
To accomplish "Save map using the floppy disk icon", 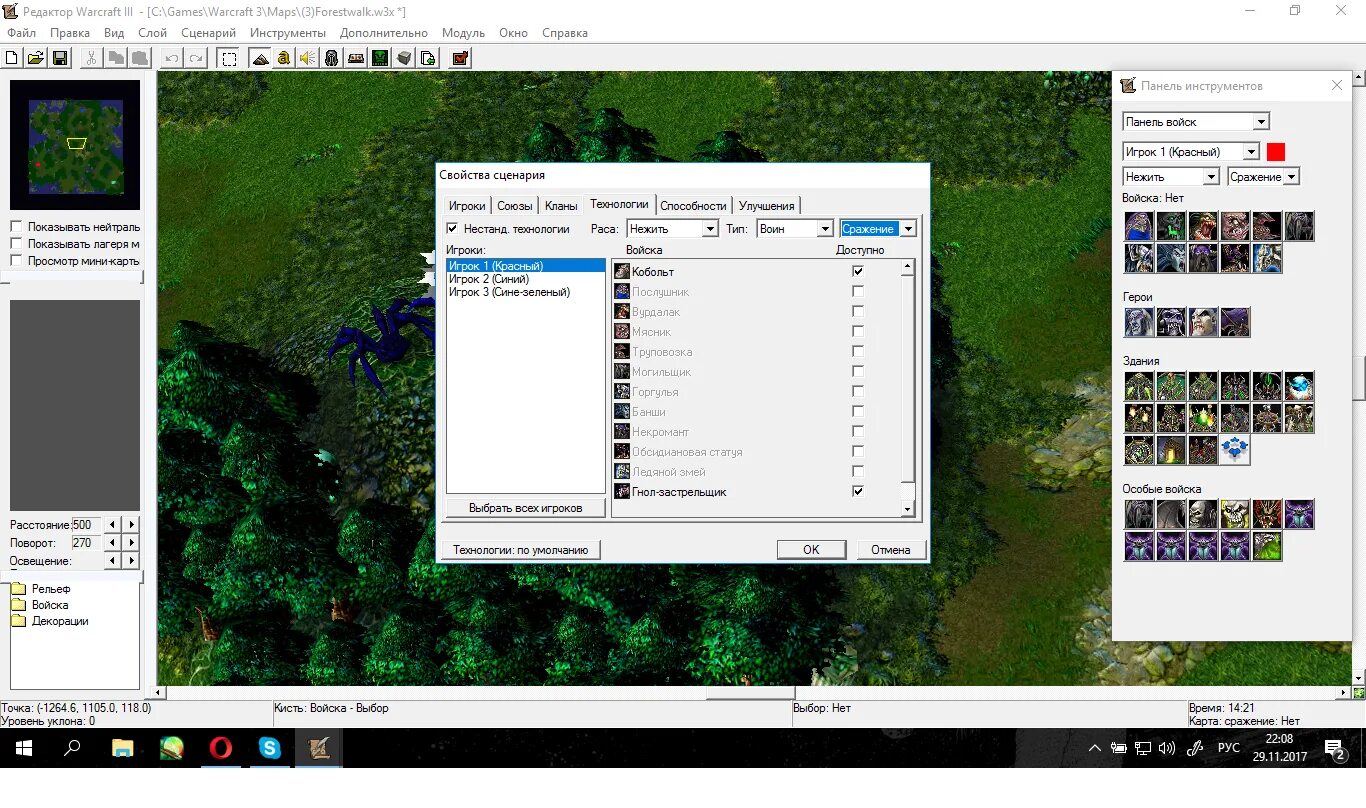I will coord(60,58).
